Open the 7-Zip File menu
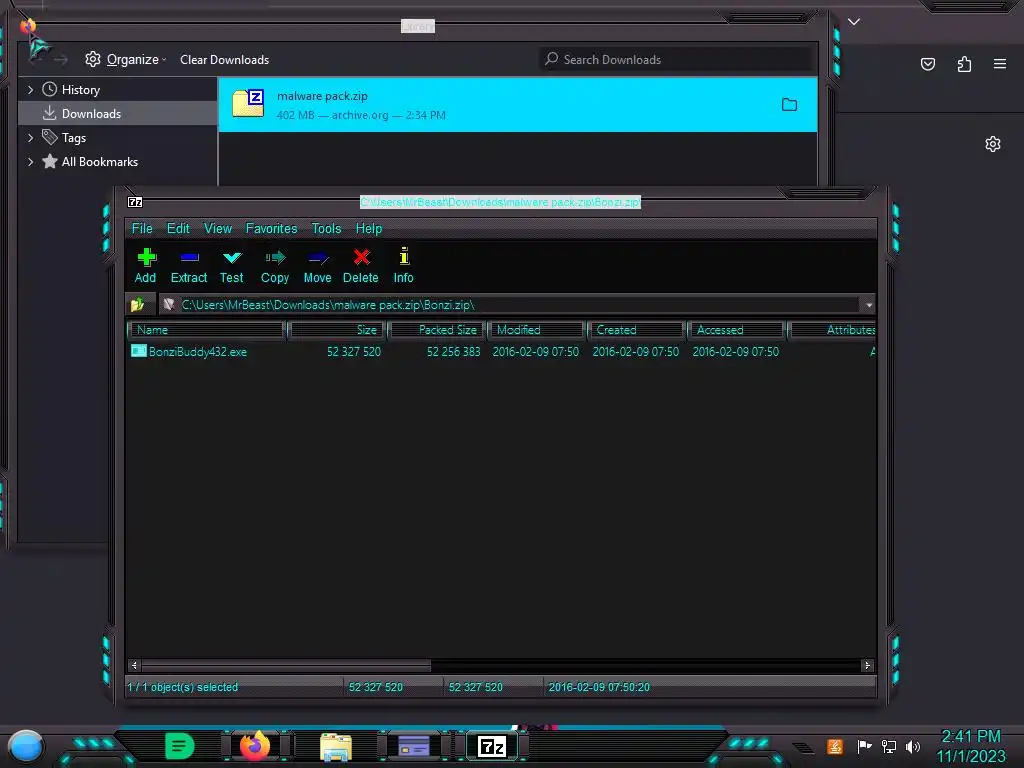1024x768 pixels. tap(142, 229)
